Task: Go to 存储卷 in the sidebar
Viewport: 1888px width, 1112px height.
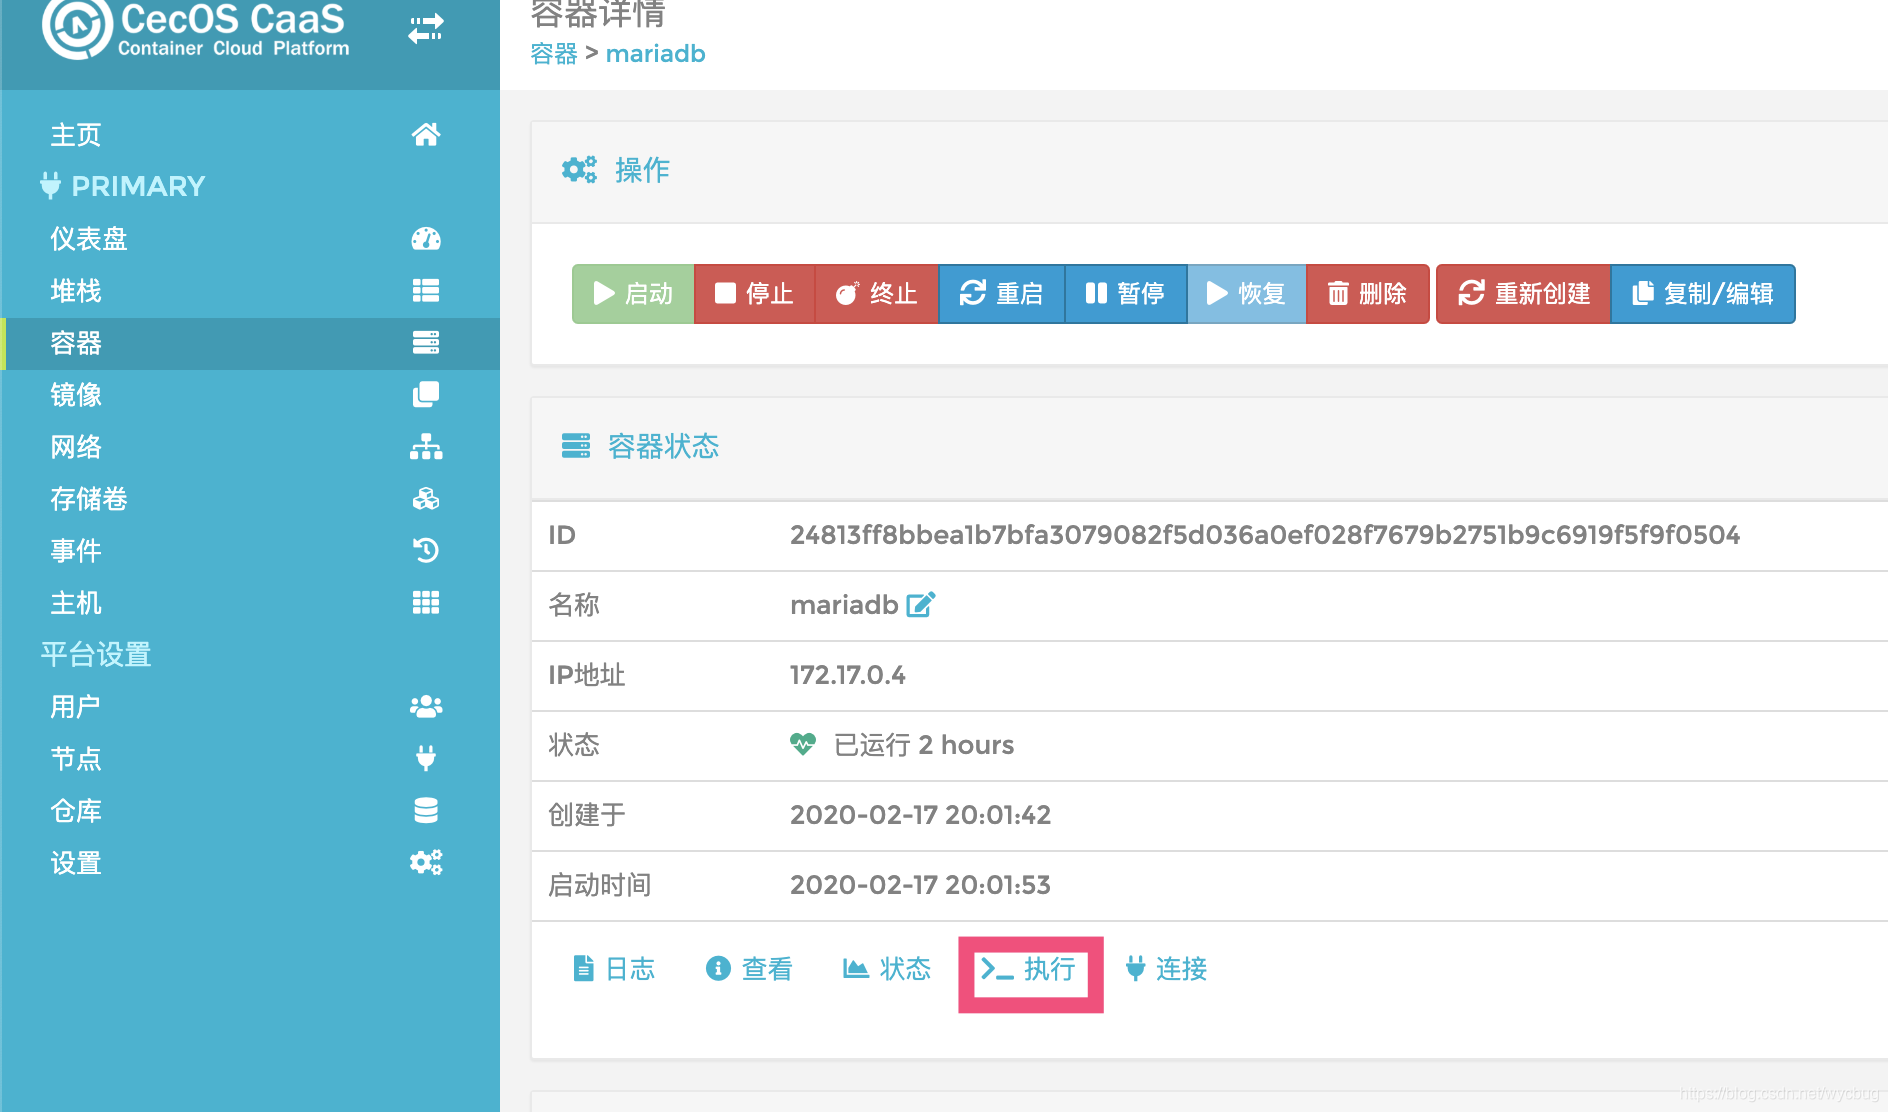Action: tap(250, 498)
